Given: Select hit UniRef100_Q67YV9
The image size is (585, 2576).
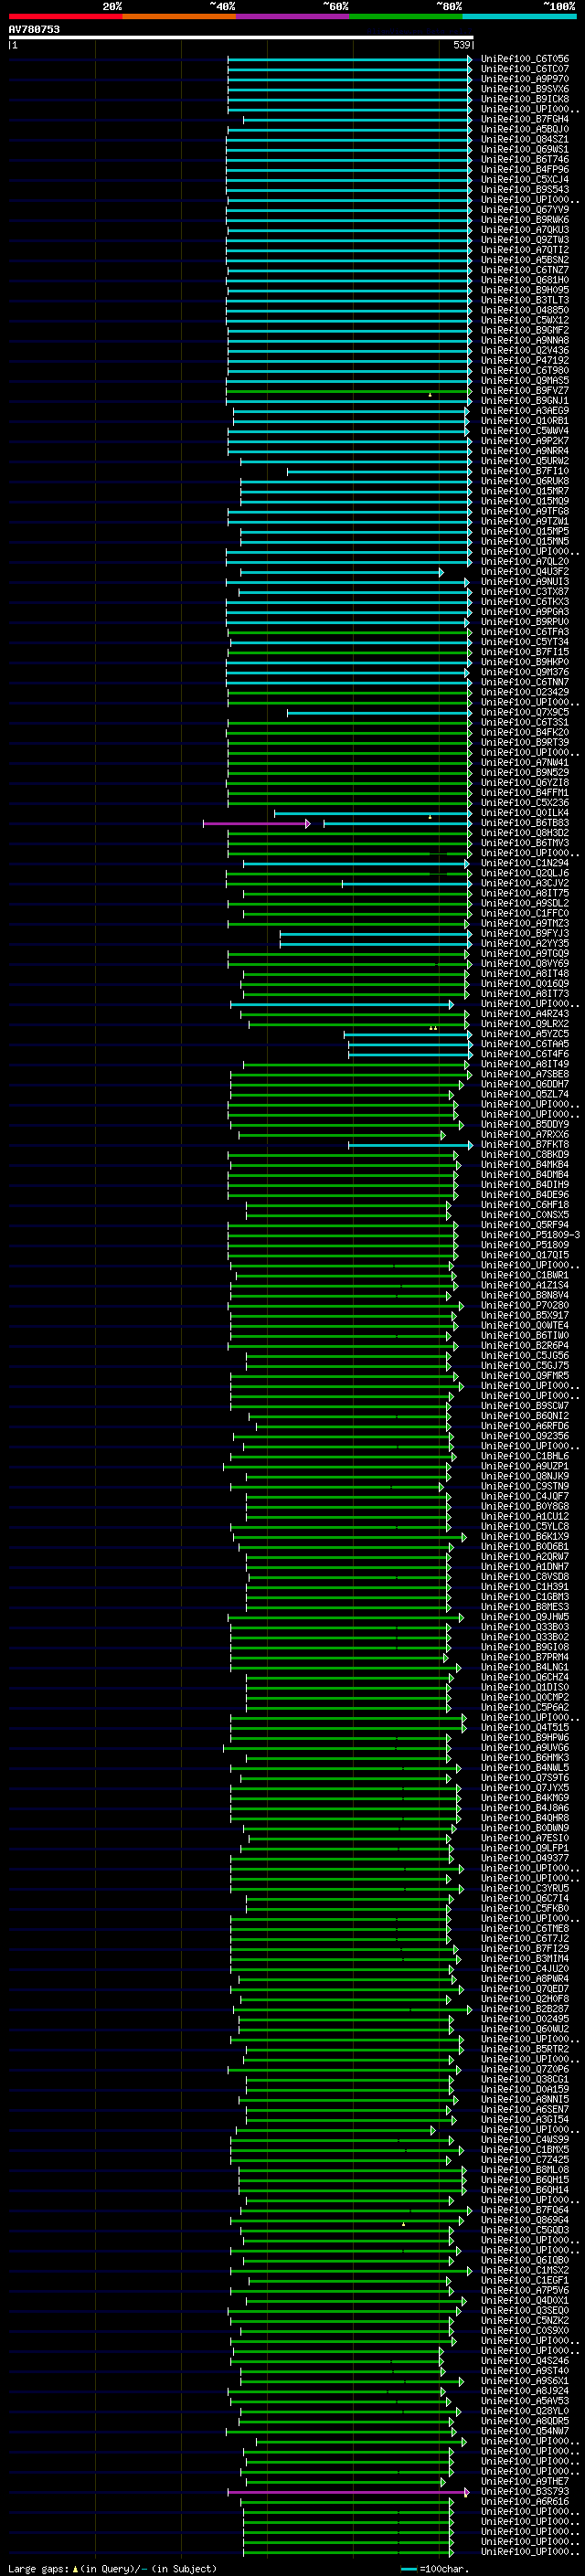Looking at the screenshot, I should 524,210.
